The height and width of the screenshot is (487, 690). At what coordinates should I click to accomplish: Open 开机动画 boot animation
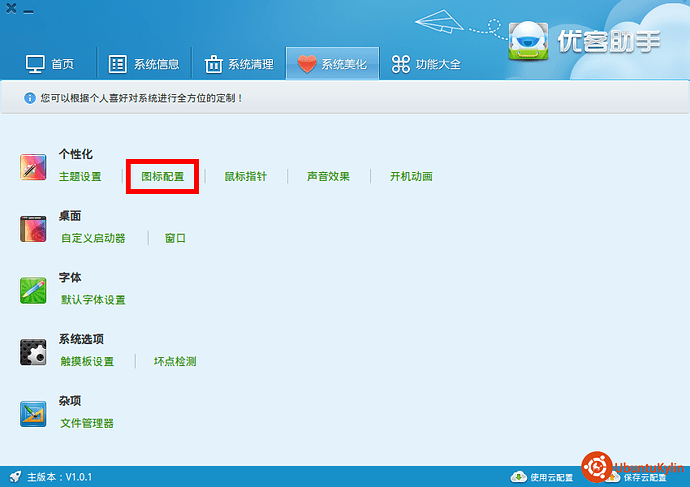[x=411, y=176]
